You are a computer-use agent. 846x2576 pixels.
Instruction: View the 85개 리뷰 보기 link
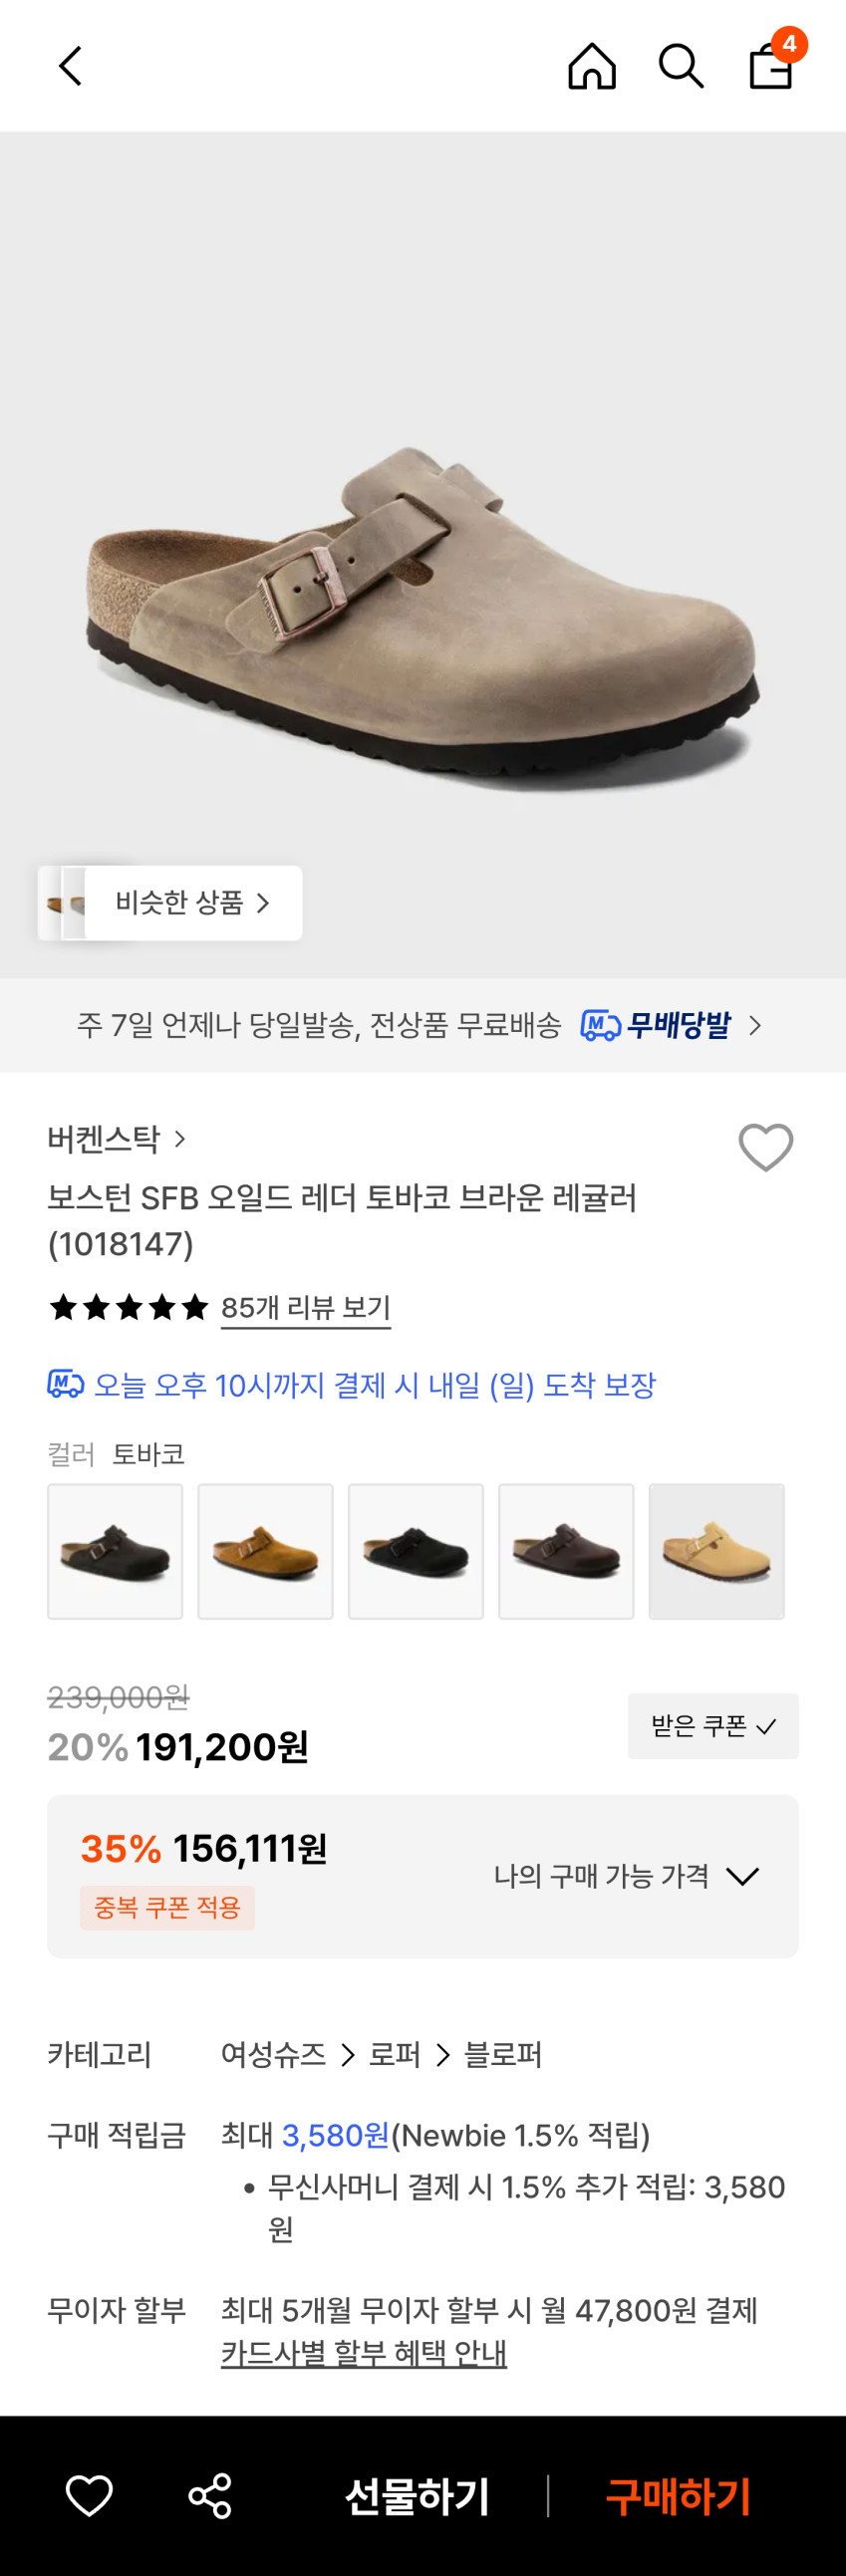305,1308
